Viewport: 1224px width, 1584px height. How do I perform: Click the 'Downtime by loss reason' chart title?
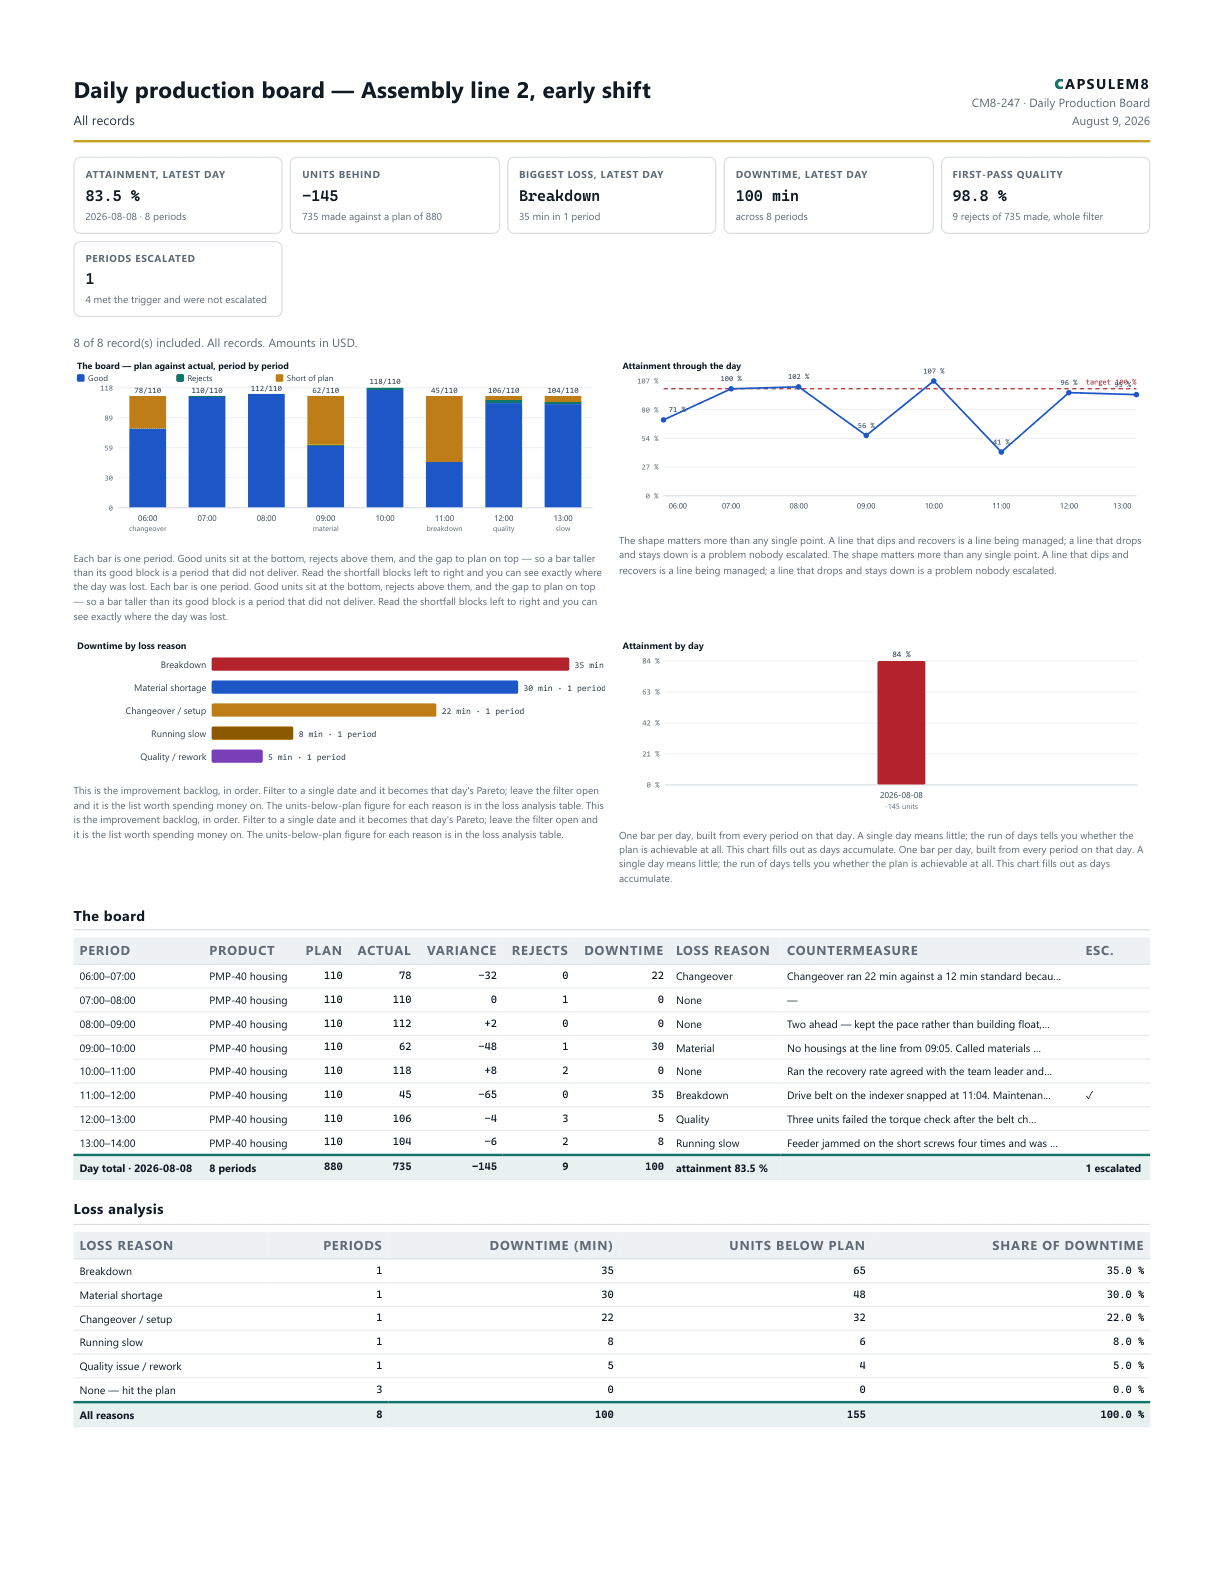coord(132,646)
